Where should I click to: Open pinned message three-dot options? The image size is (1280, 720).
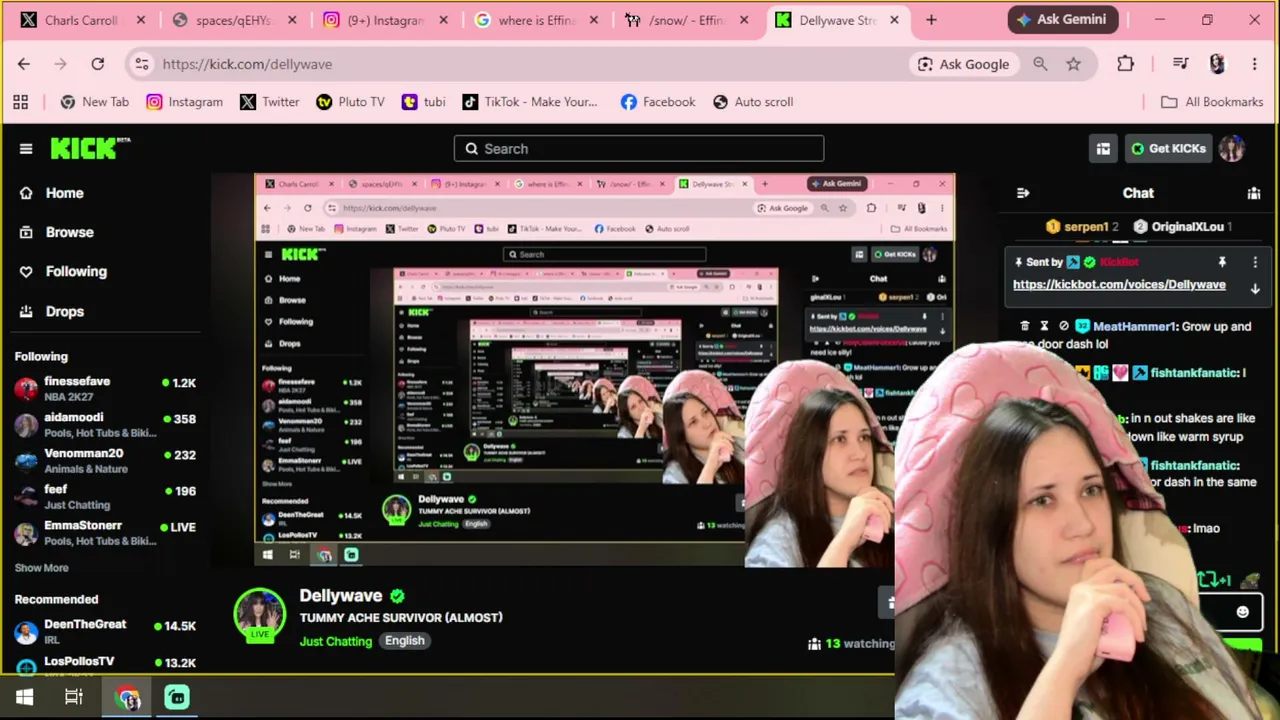click(1255, 262)
